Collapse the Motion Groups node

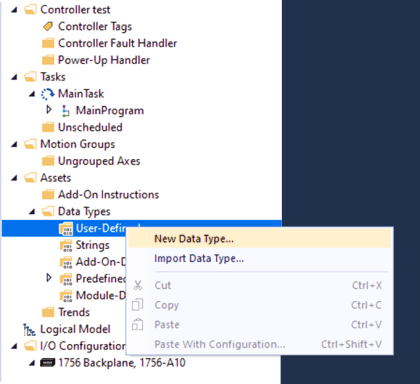14,145
